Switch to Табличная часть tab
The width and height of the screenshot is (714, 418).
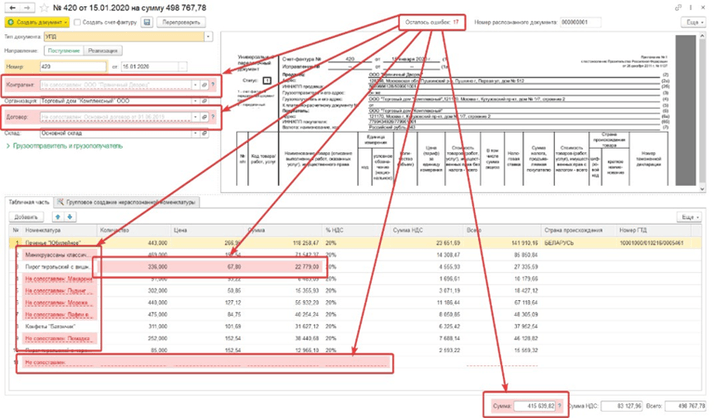(29, 202)
